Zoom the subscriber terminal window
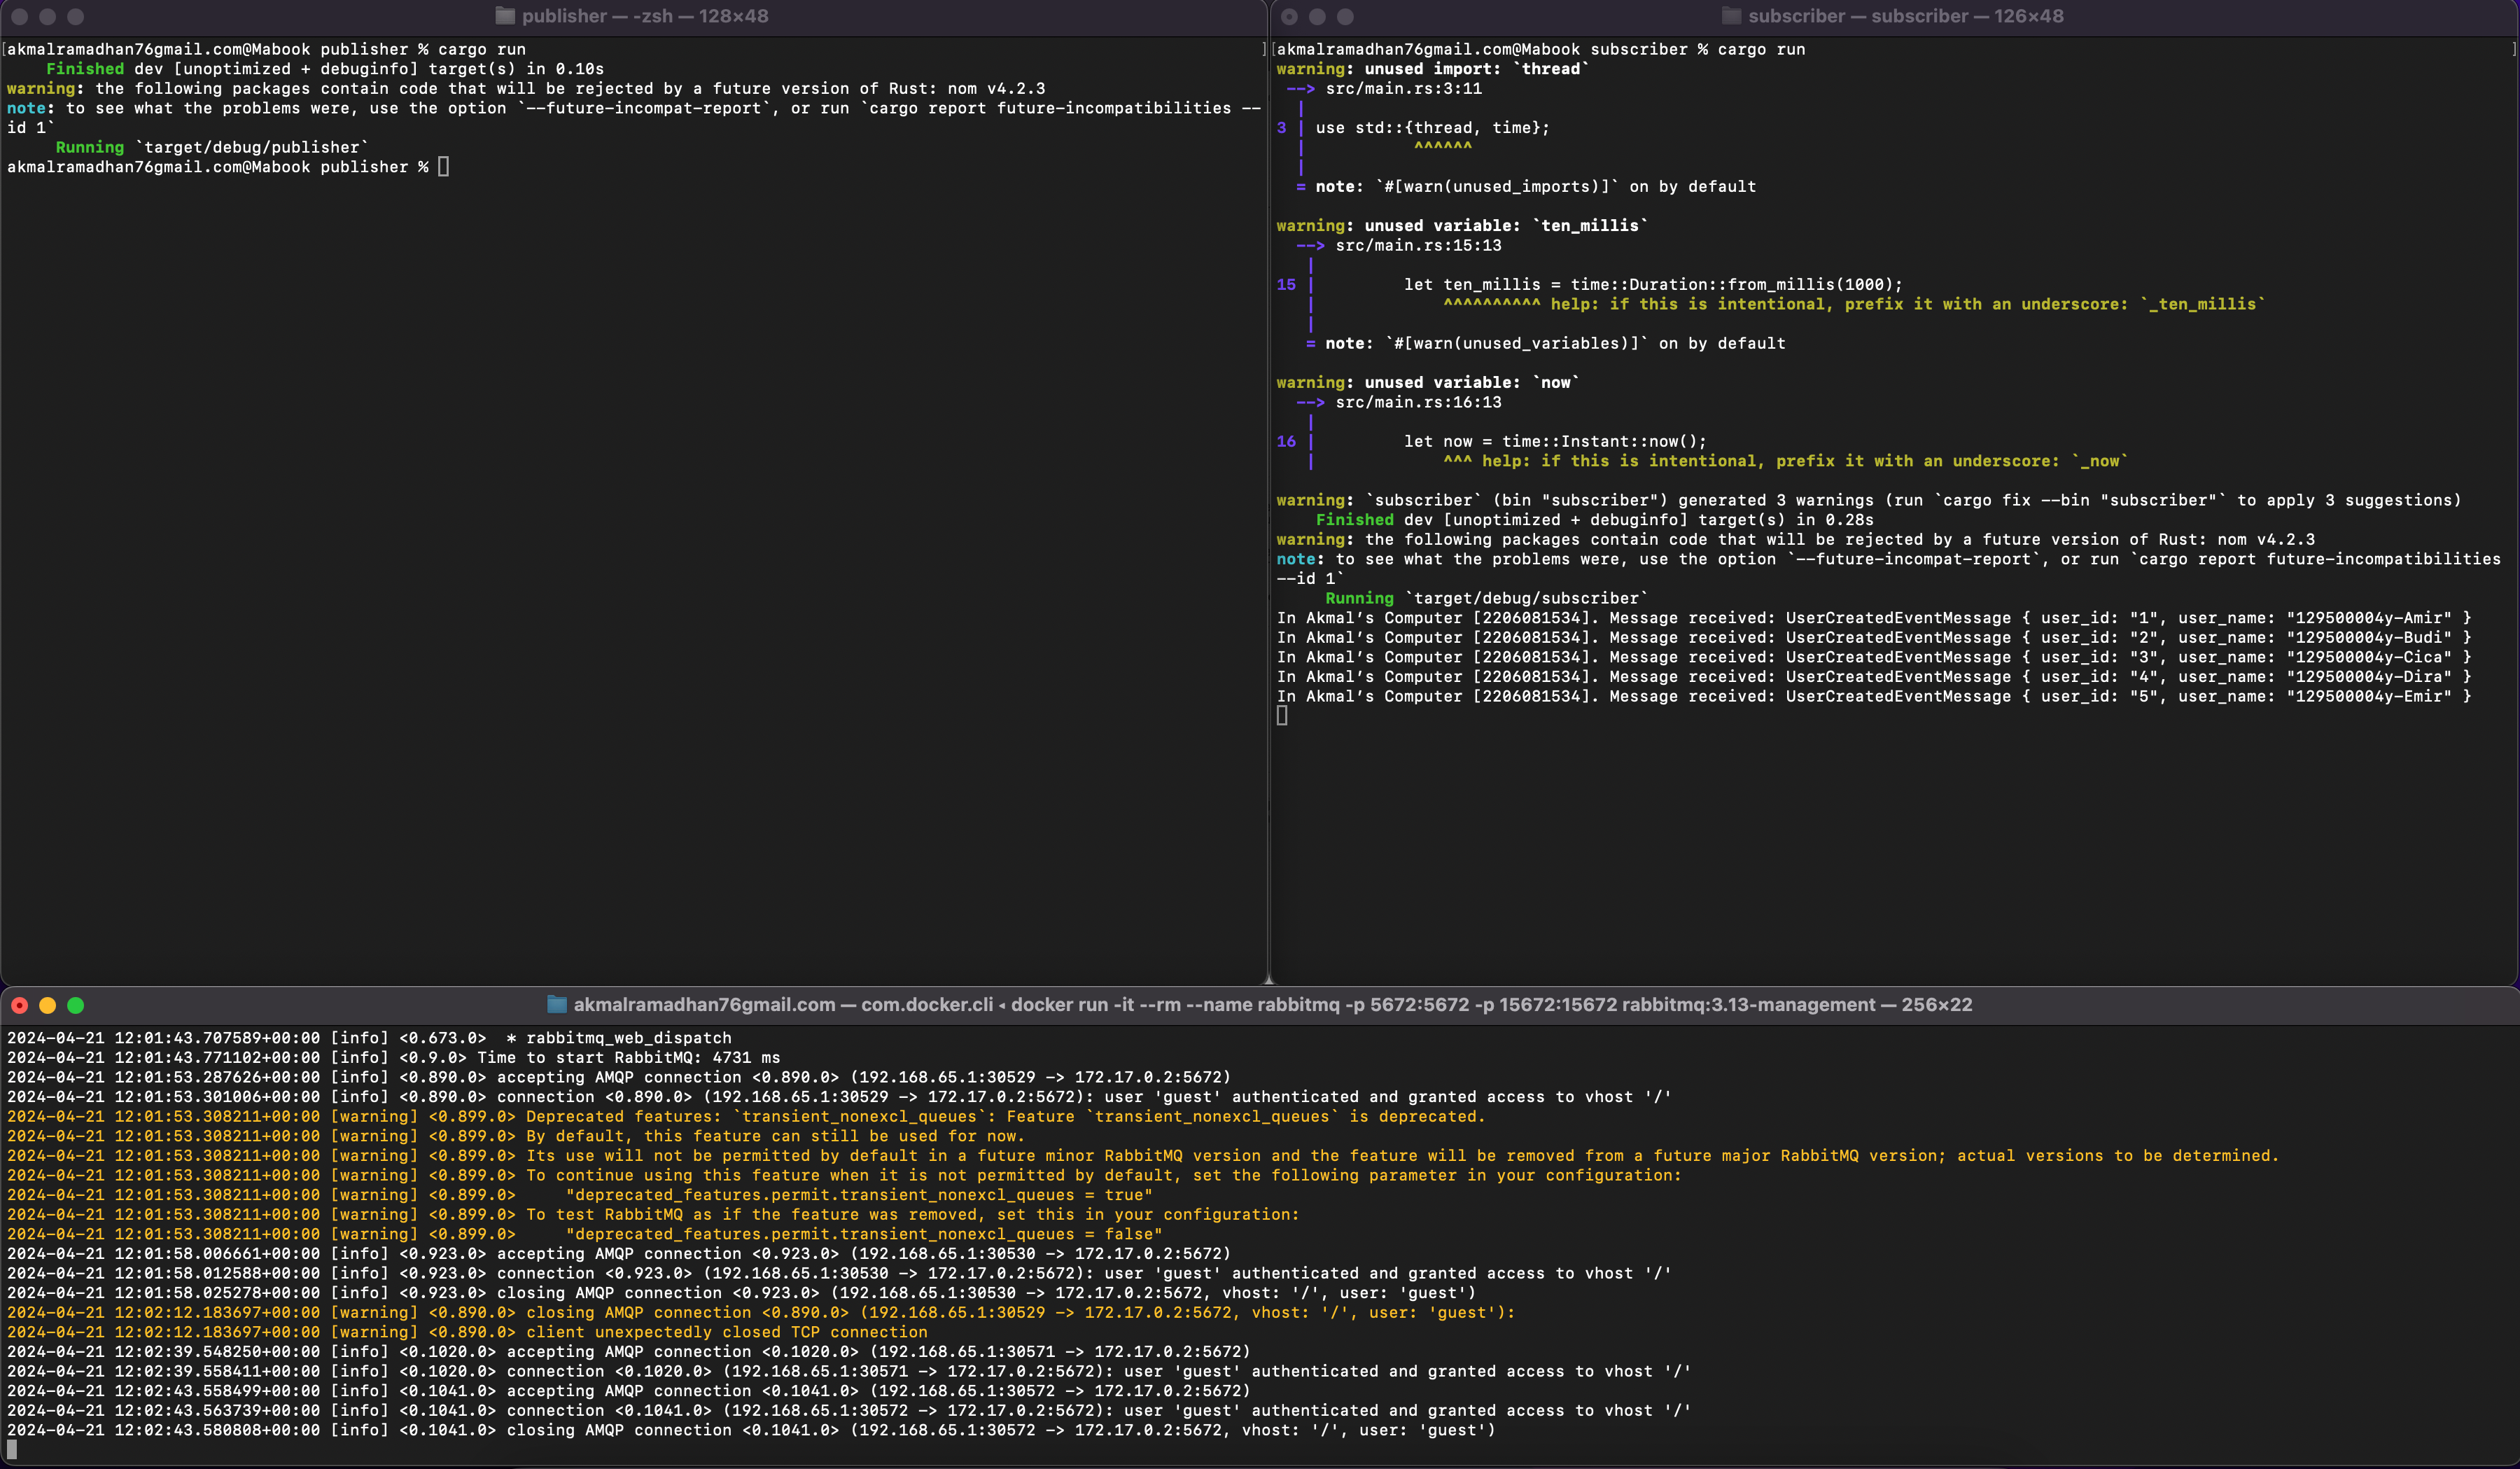 pos(1345,16)
